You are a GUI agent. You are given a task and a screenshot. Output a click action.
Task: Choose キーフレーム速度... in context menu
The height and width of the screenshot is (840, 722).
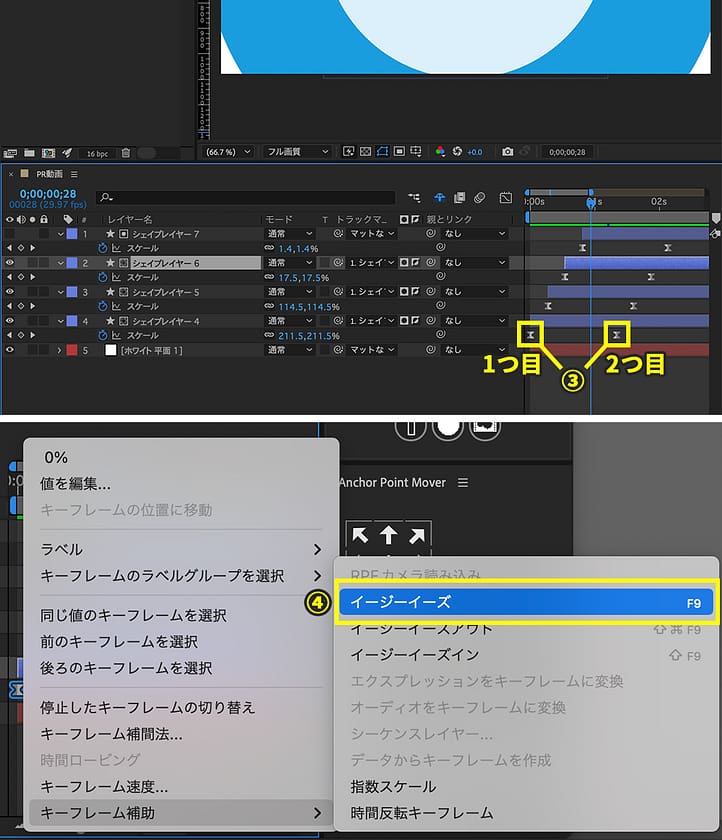[104, 786]
